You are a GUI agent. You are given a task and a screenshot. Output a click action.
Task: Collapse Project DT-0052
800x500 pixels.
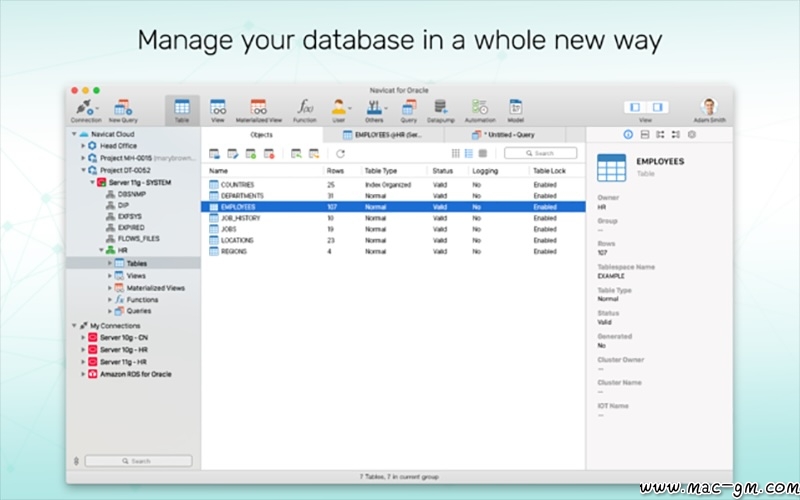(x=83, y=170)
